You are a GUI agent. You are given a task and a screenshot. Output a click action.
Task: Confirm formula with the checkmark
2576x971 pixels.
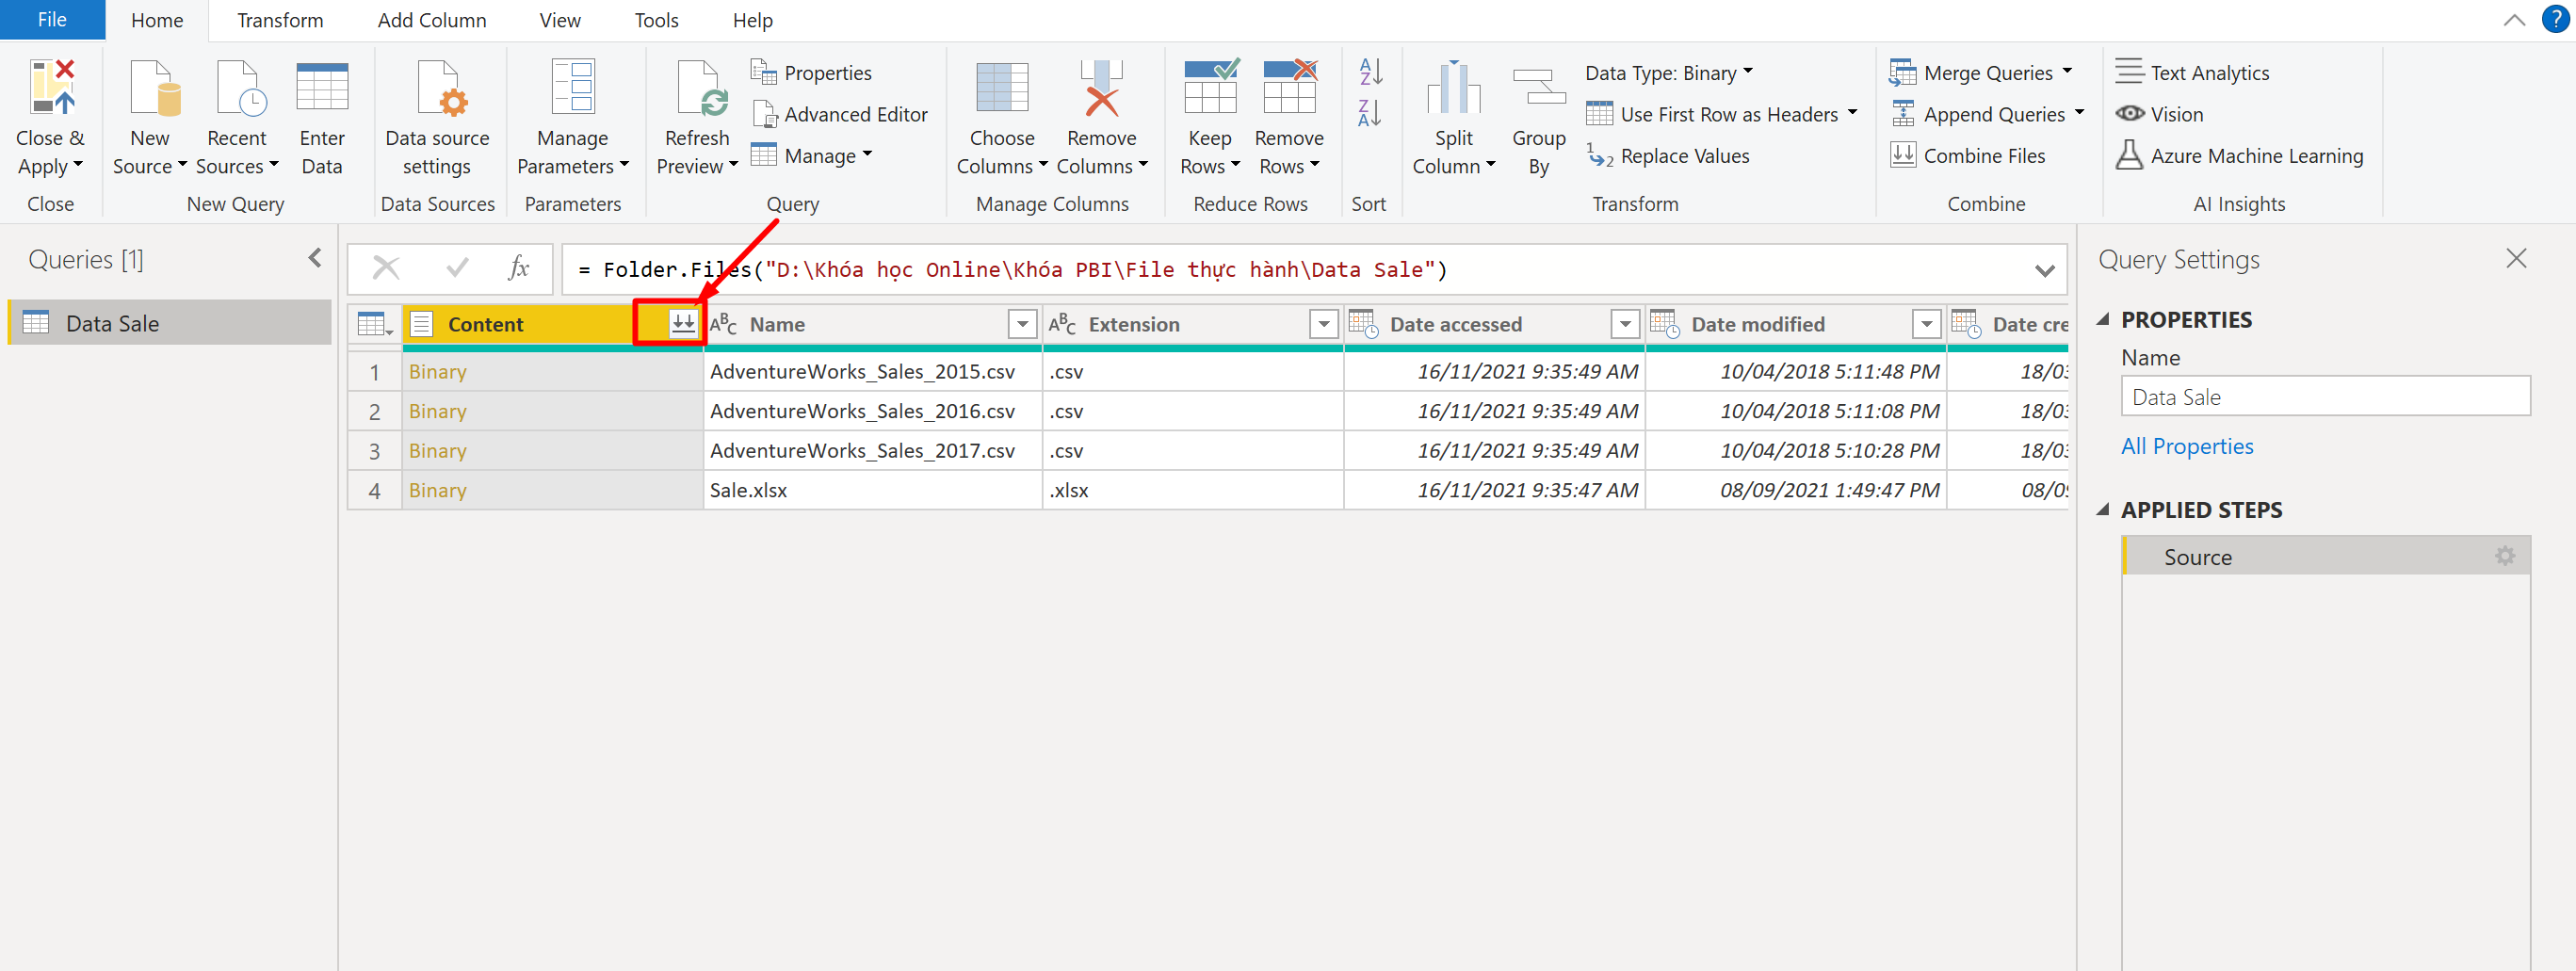tap(457, 268)
